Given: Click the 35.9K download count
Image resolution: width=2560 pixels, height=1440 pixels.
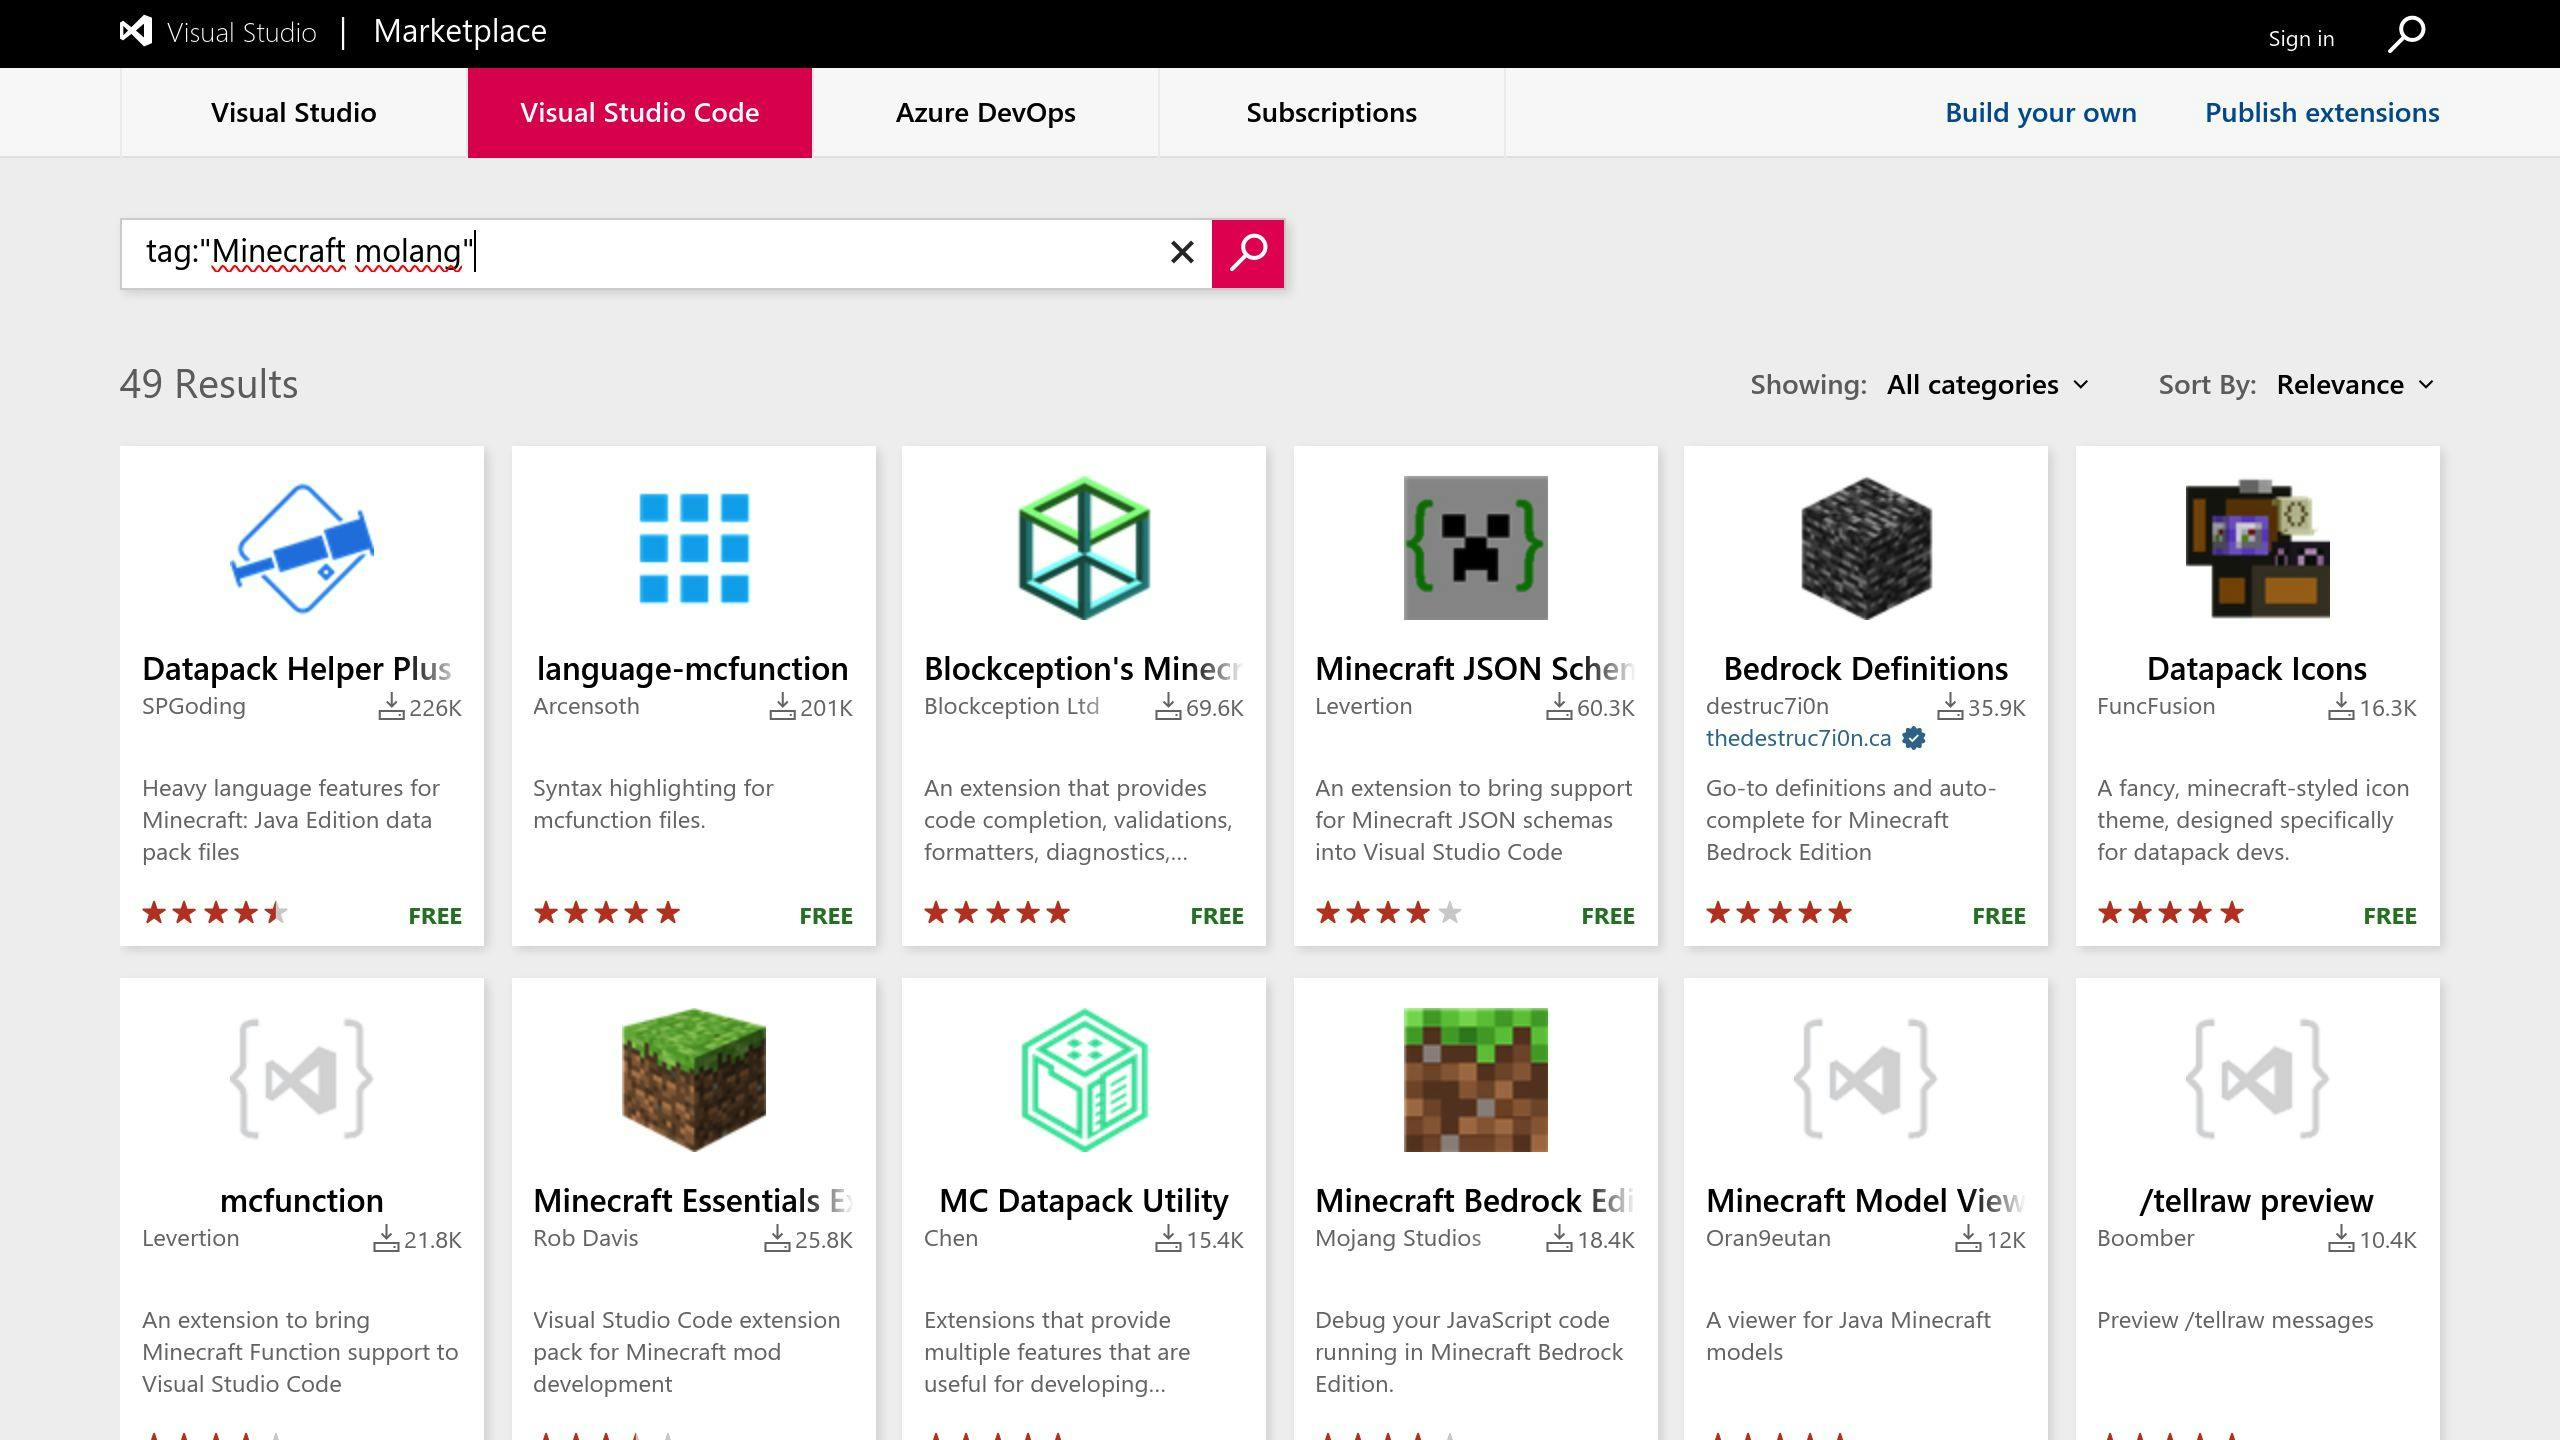Looking at the screenshot, I should (x=1996, y=708).
